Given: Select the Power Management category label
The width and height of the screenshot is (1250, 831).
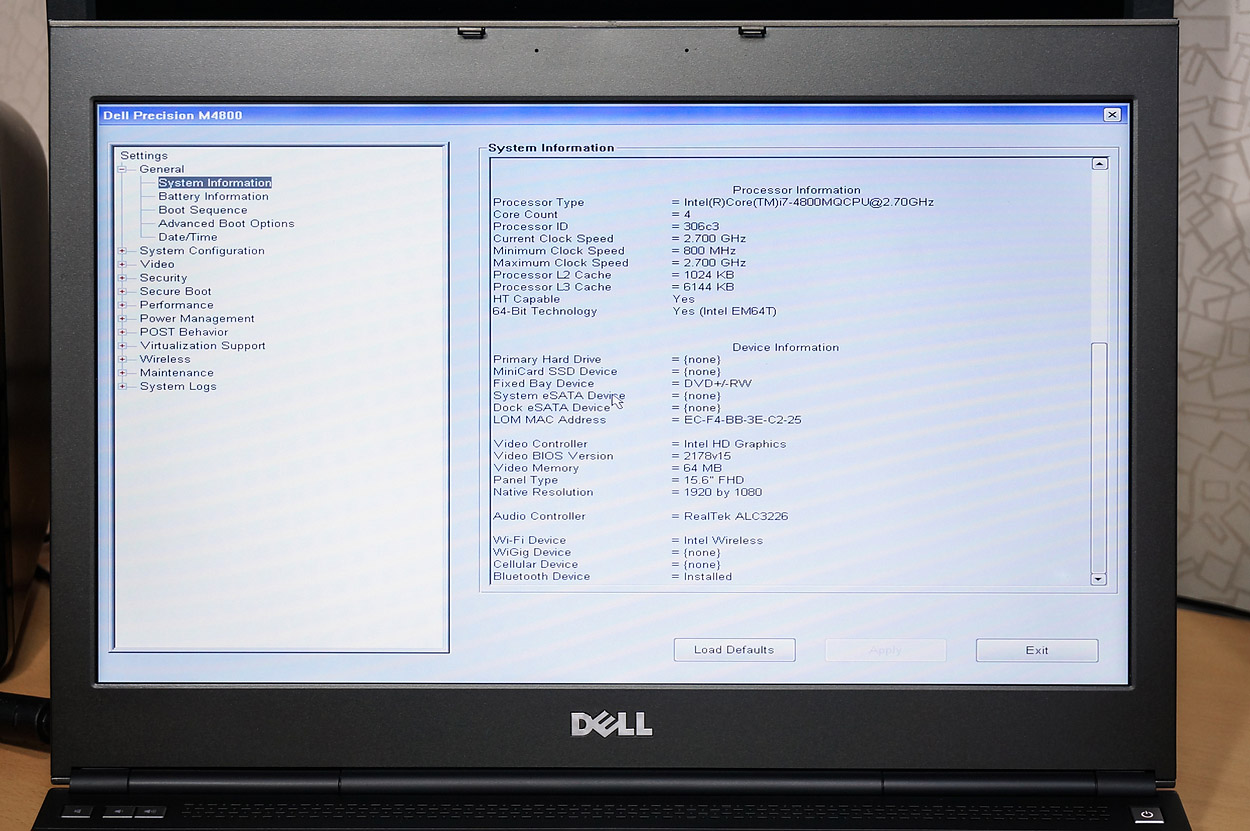Looking at the screenshot, I should pos(197,319).
